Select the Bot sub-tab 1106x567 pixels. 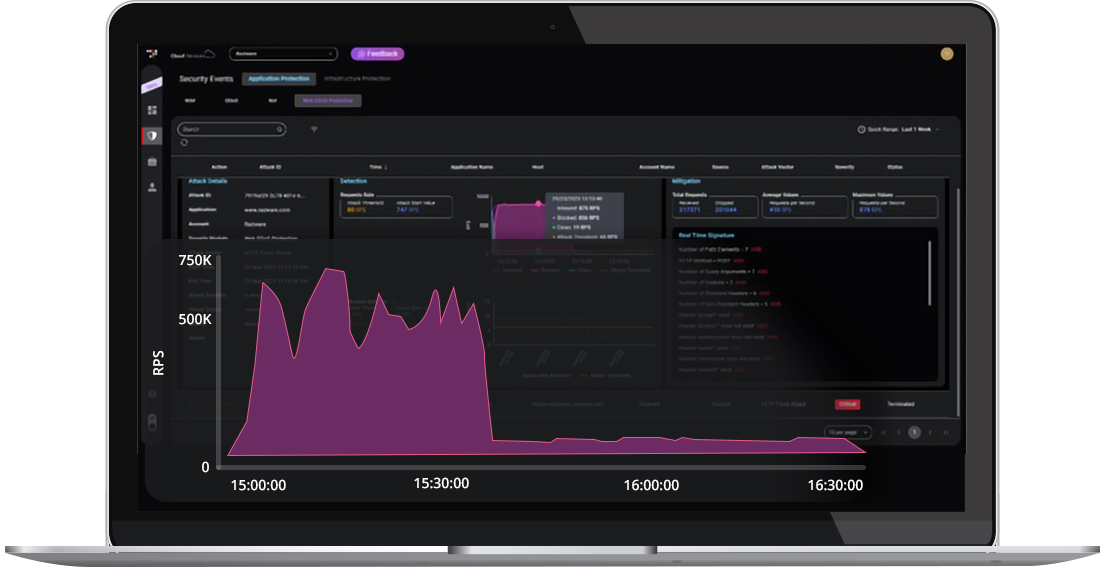[x=272, y=101]
